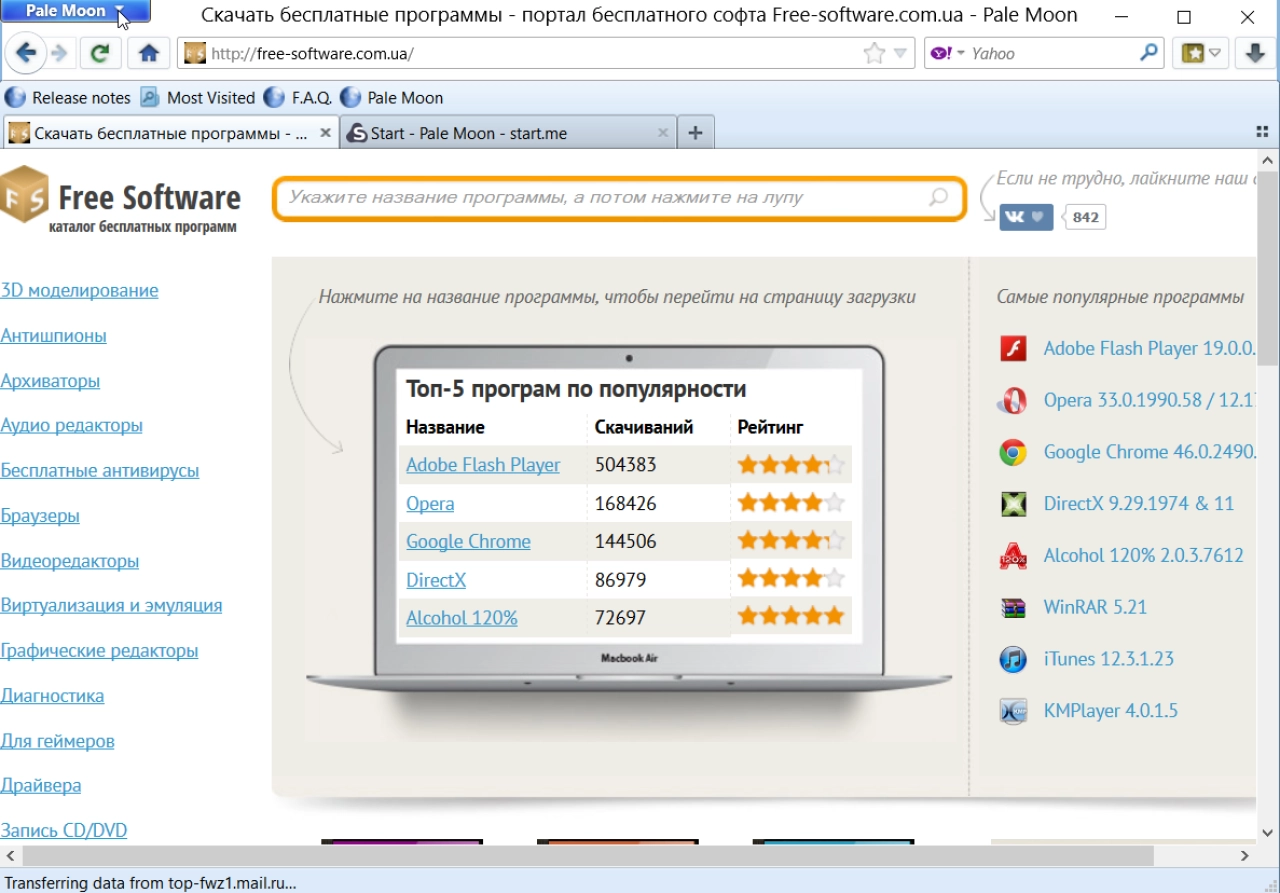Click the DirectX icon in popular list
The height and width of the screenshot is (893, 1280).
(1013, 504)
